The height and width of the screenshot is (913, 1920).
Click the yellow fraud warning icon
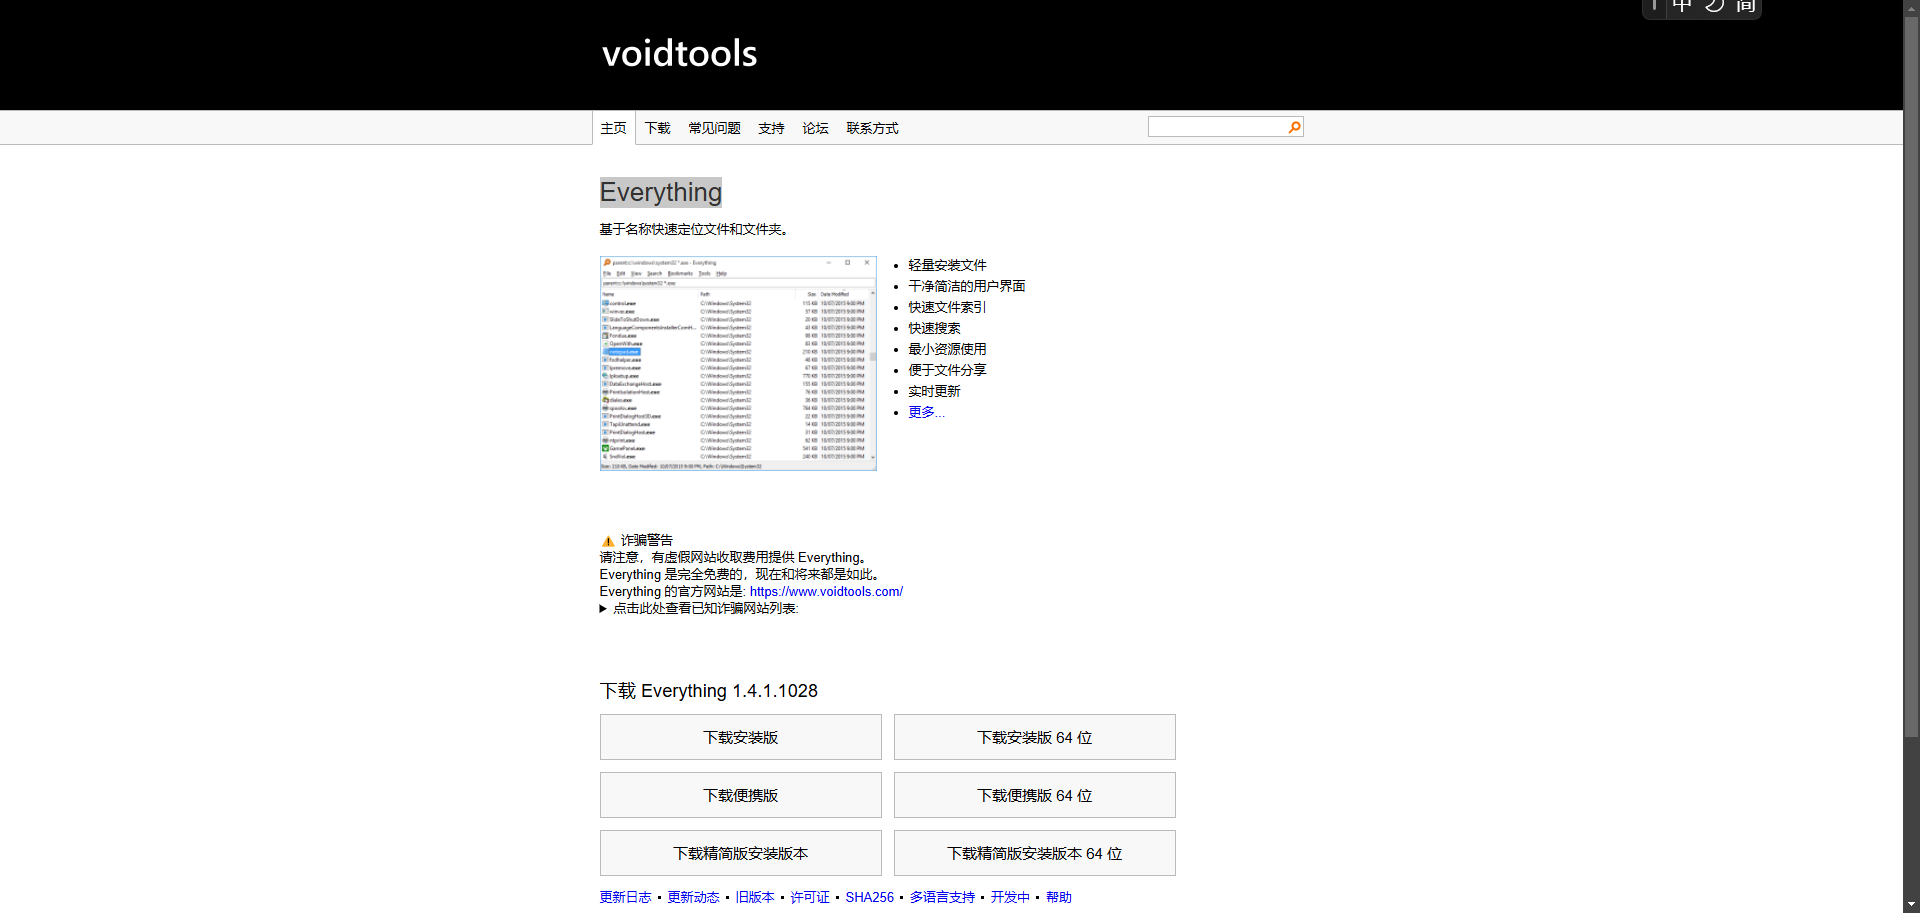pyautogui.click(x=607, y=541)
